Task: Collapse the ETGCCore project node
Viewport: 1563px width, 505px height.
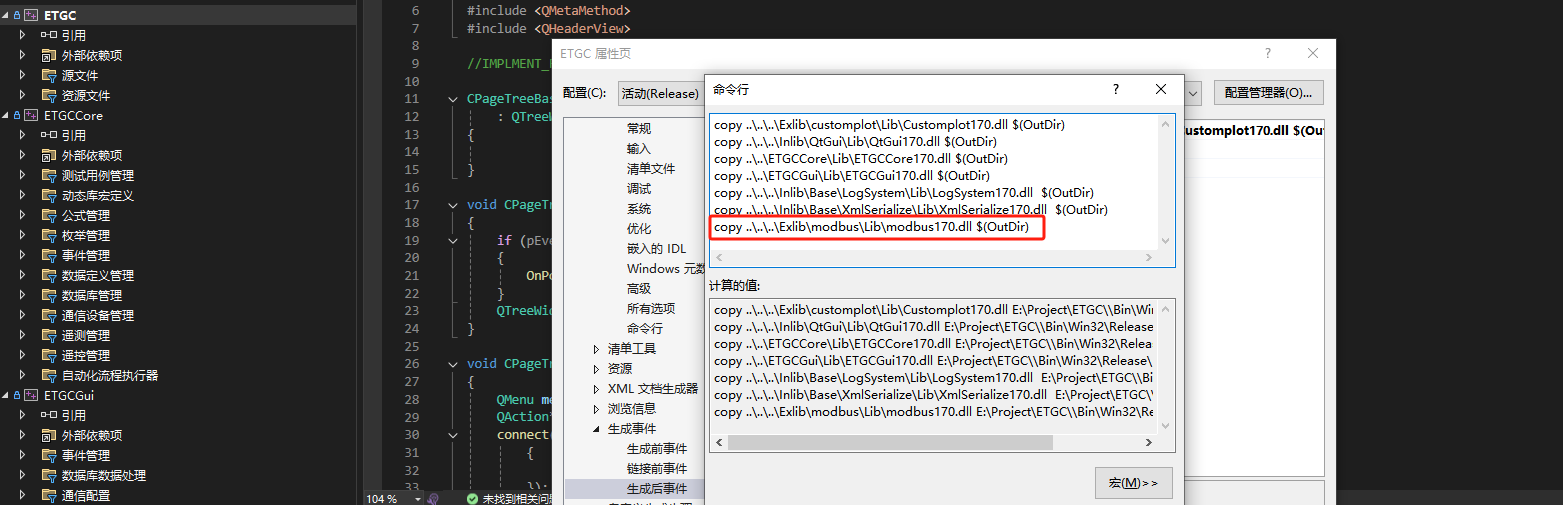Action: [x=5, y=115]
